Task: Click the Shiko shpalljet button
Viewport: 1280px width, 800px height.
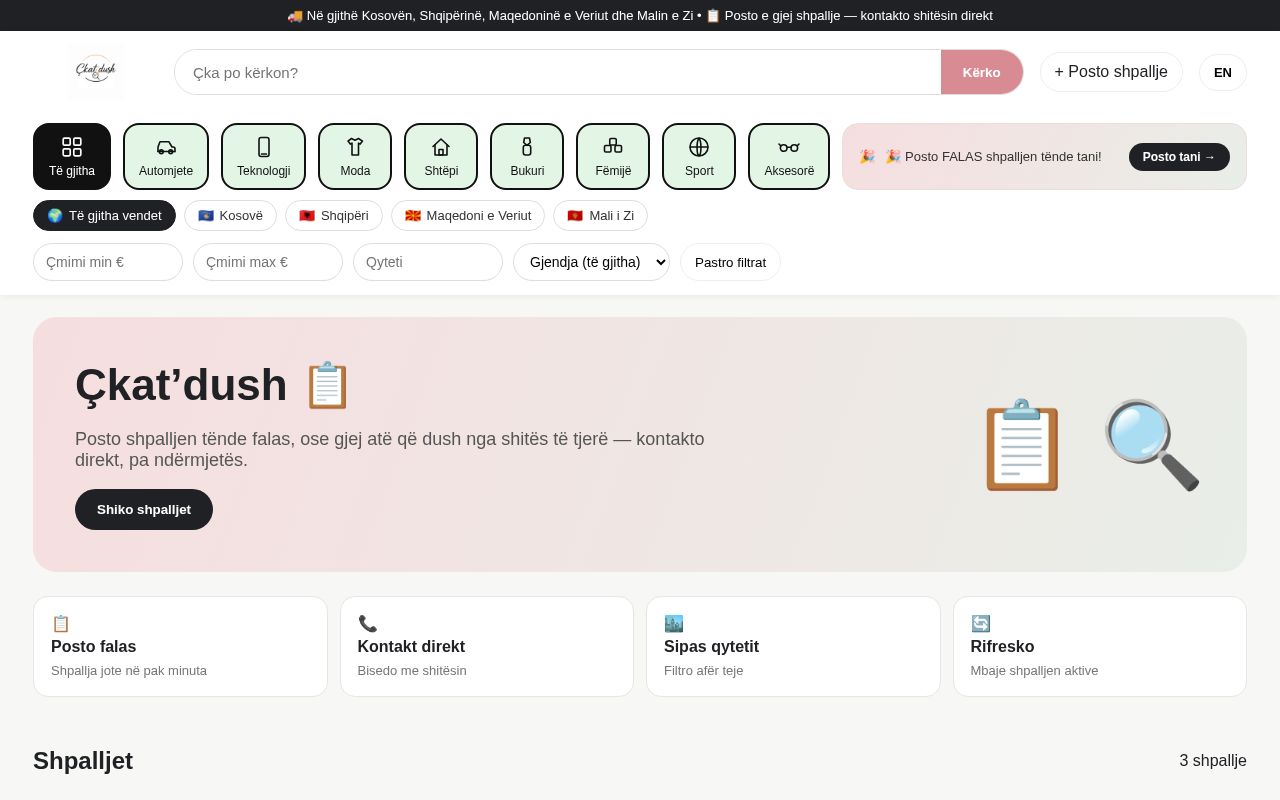Action: [144, 509]
